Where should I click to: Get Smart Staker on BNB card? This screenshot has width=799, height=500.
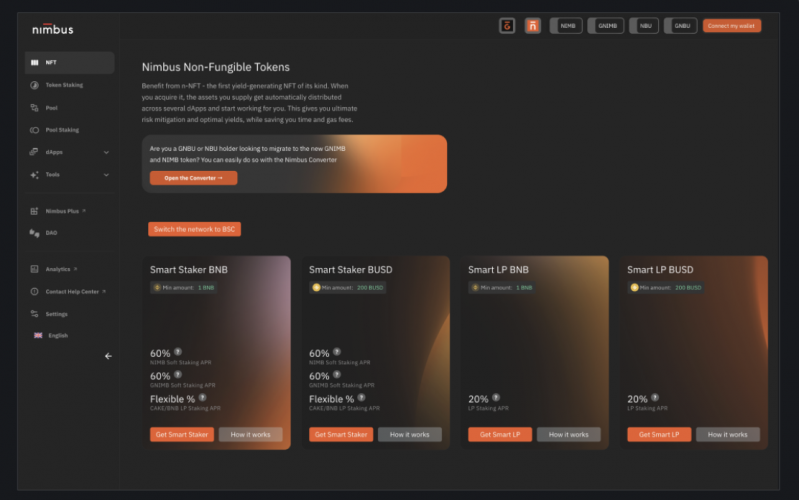click(x=182, y=434)
